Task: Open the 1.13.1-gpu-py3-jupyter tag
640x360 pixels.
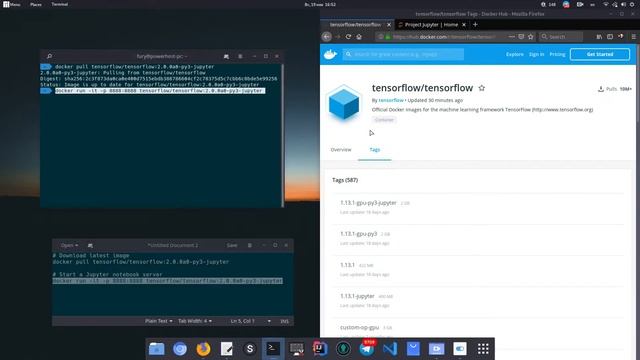Action: pos(368,203)
